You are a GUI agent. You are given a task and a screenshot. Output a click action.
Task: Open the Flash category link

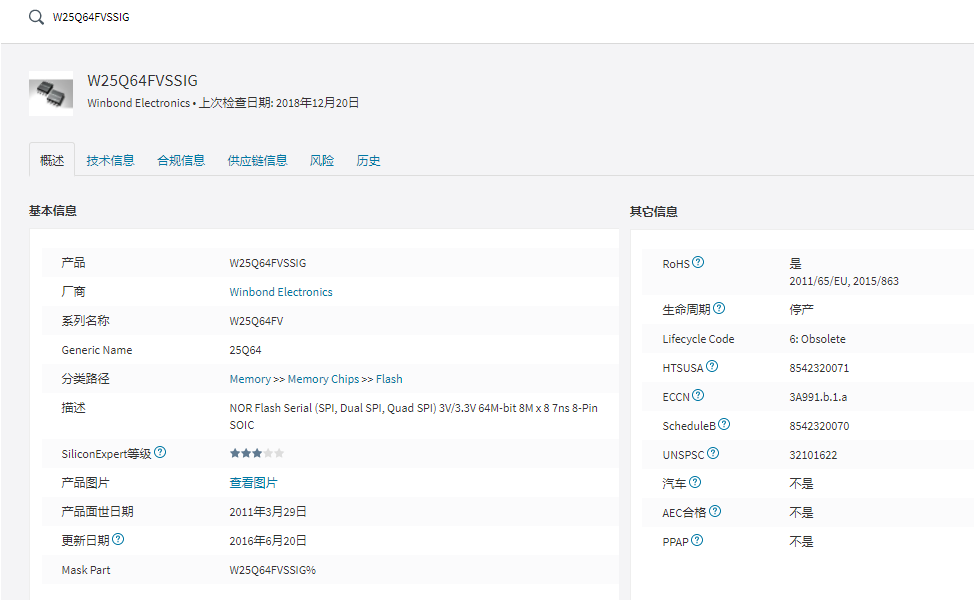tap(389, 379)
